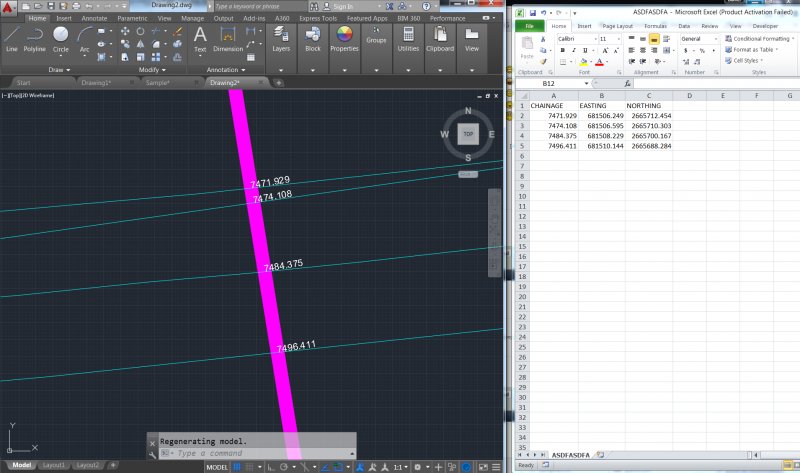
Task: Click the Excel Save icon
Action: click(x=532, y=13)
